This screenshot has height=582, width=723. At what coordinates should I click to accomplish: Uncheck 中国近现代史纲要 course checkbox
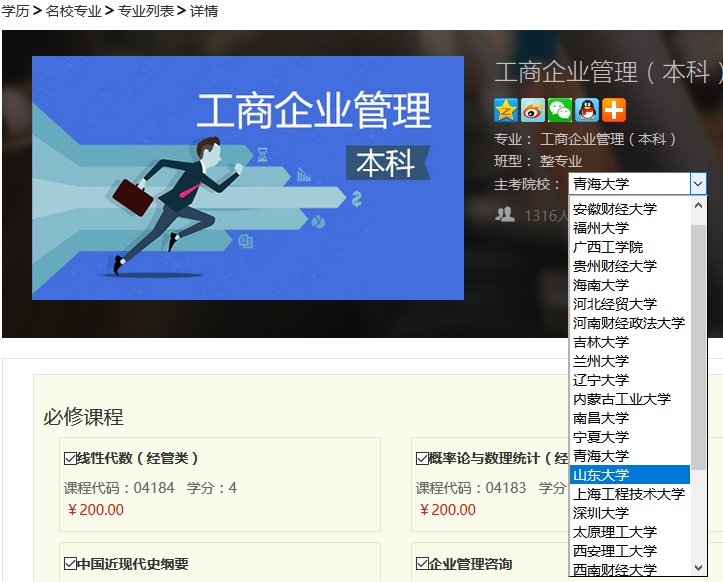(x=70, y=564)
